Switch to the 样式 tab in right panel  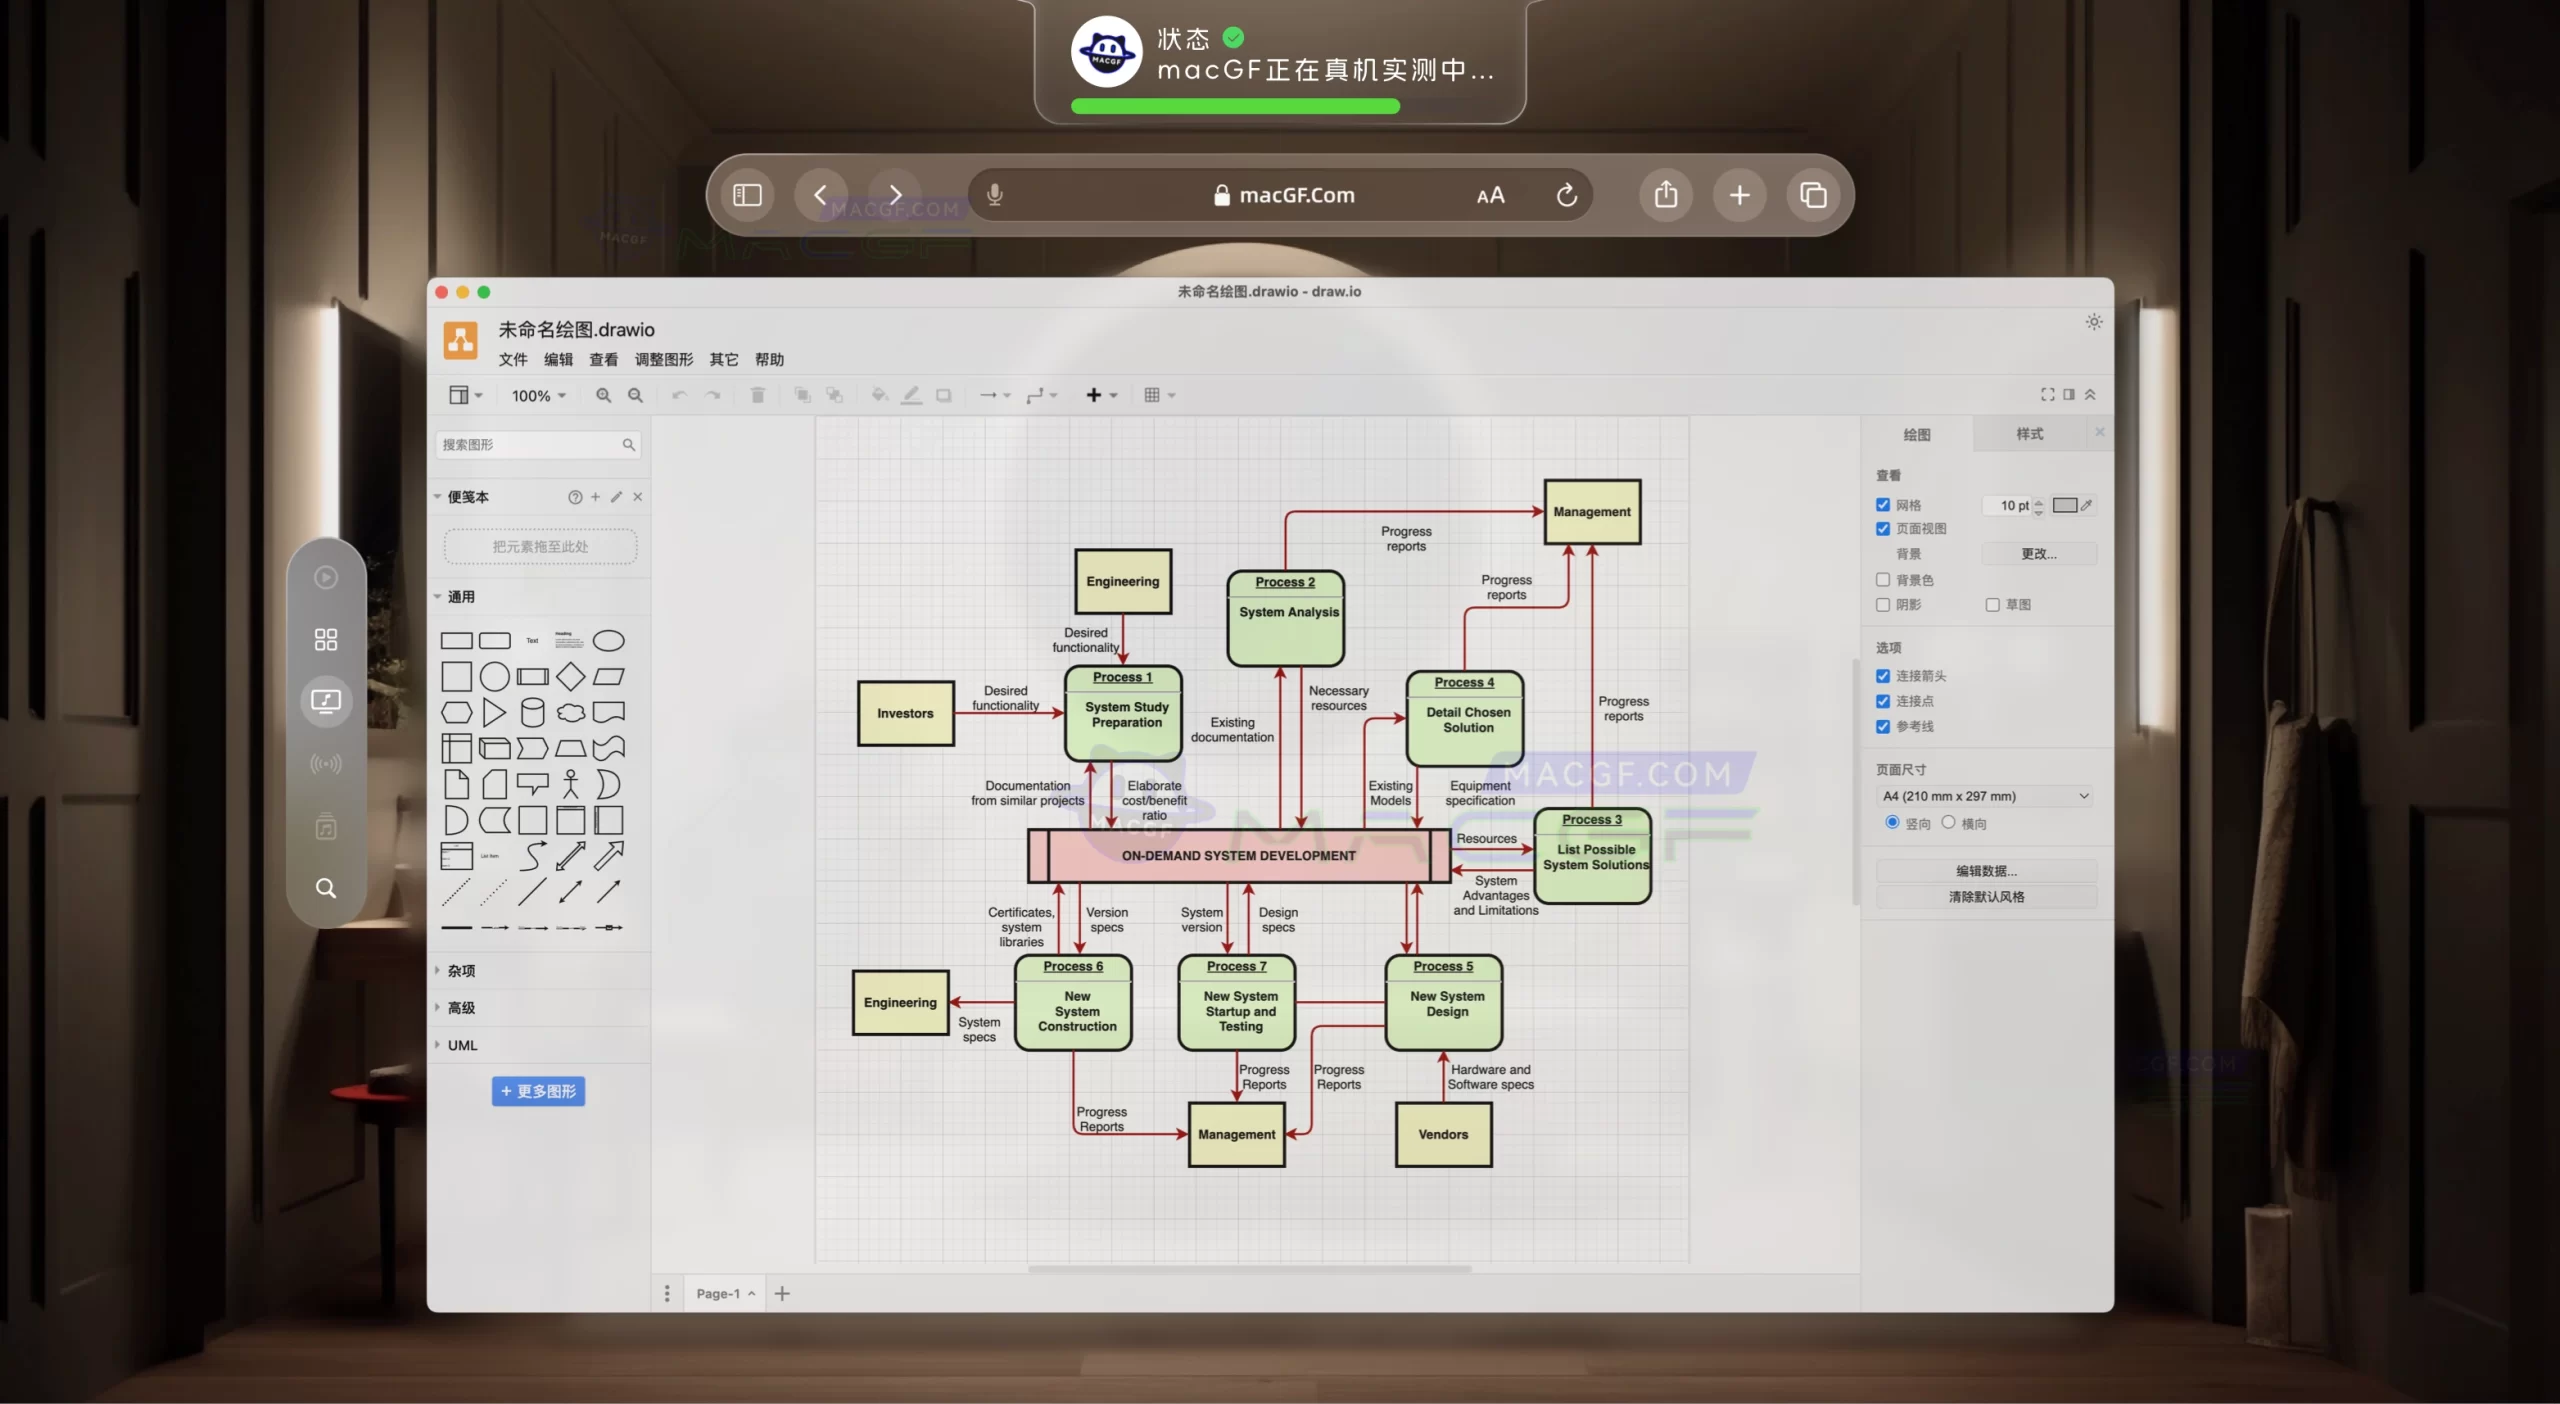coord(2030,433)
